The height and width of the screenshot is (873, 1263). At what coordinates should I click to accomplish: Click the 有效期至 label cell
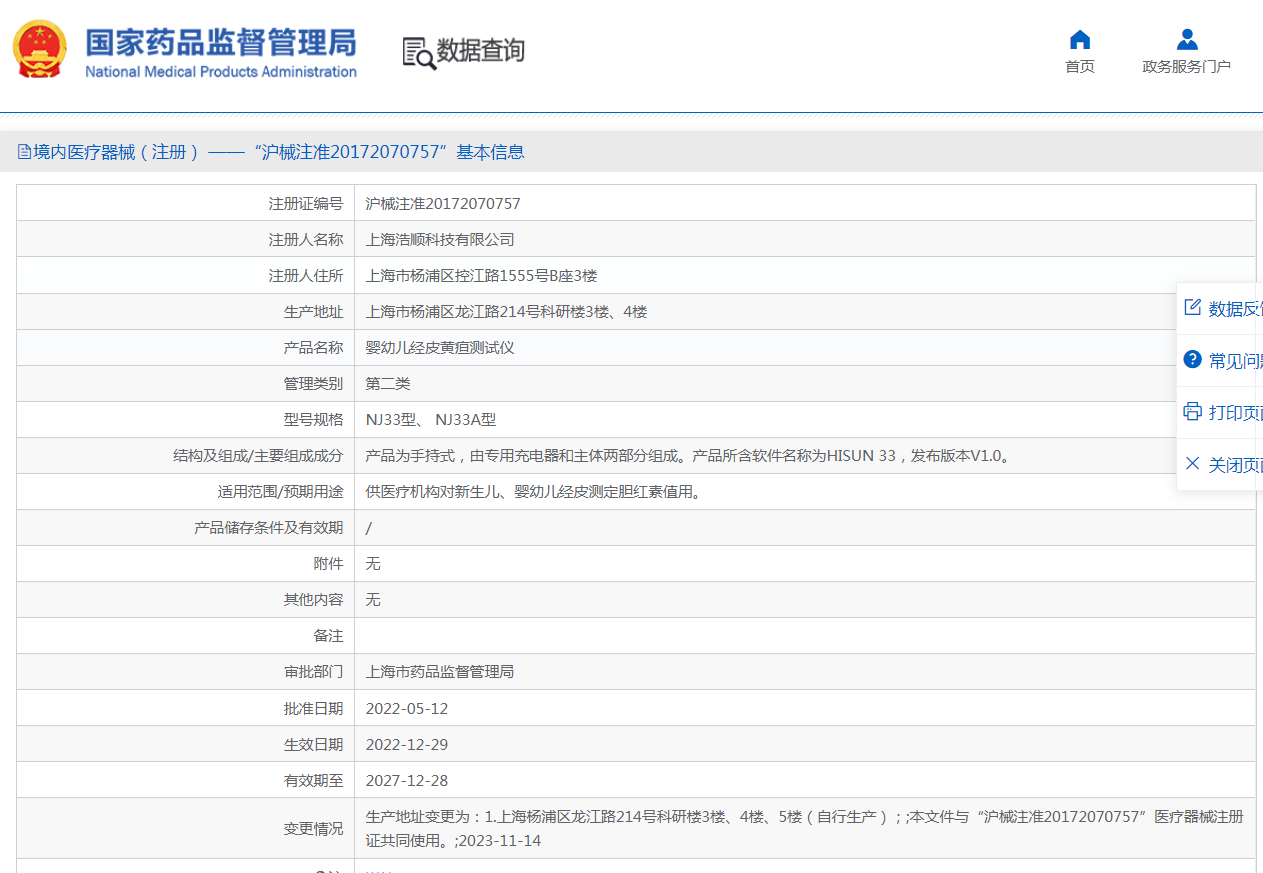pyautogui.click(x=185, y=780)
